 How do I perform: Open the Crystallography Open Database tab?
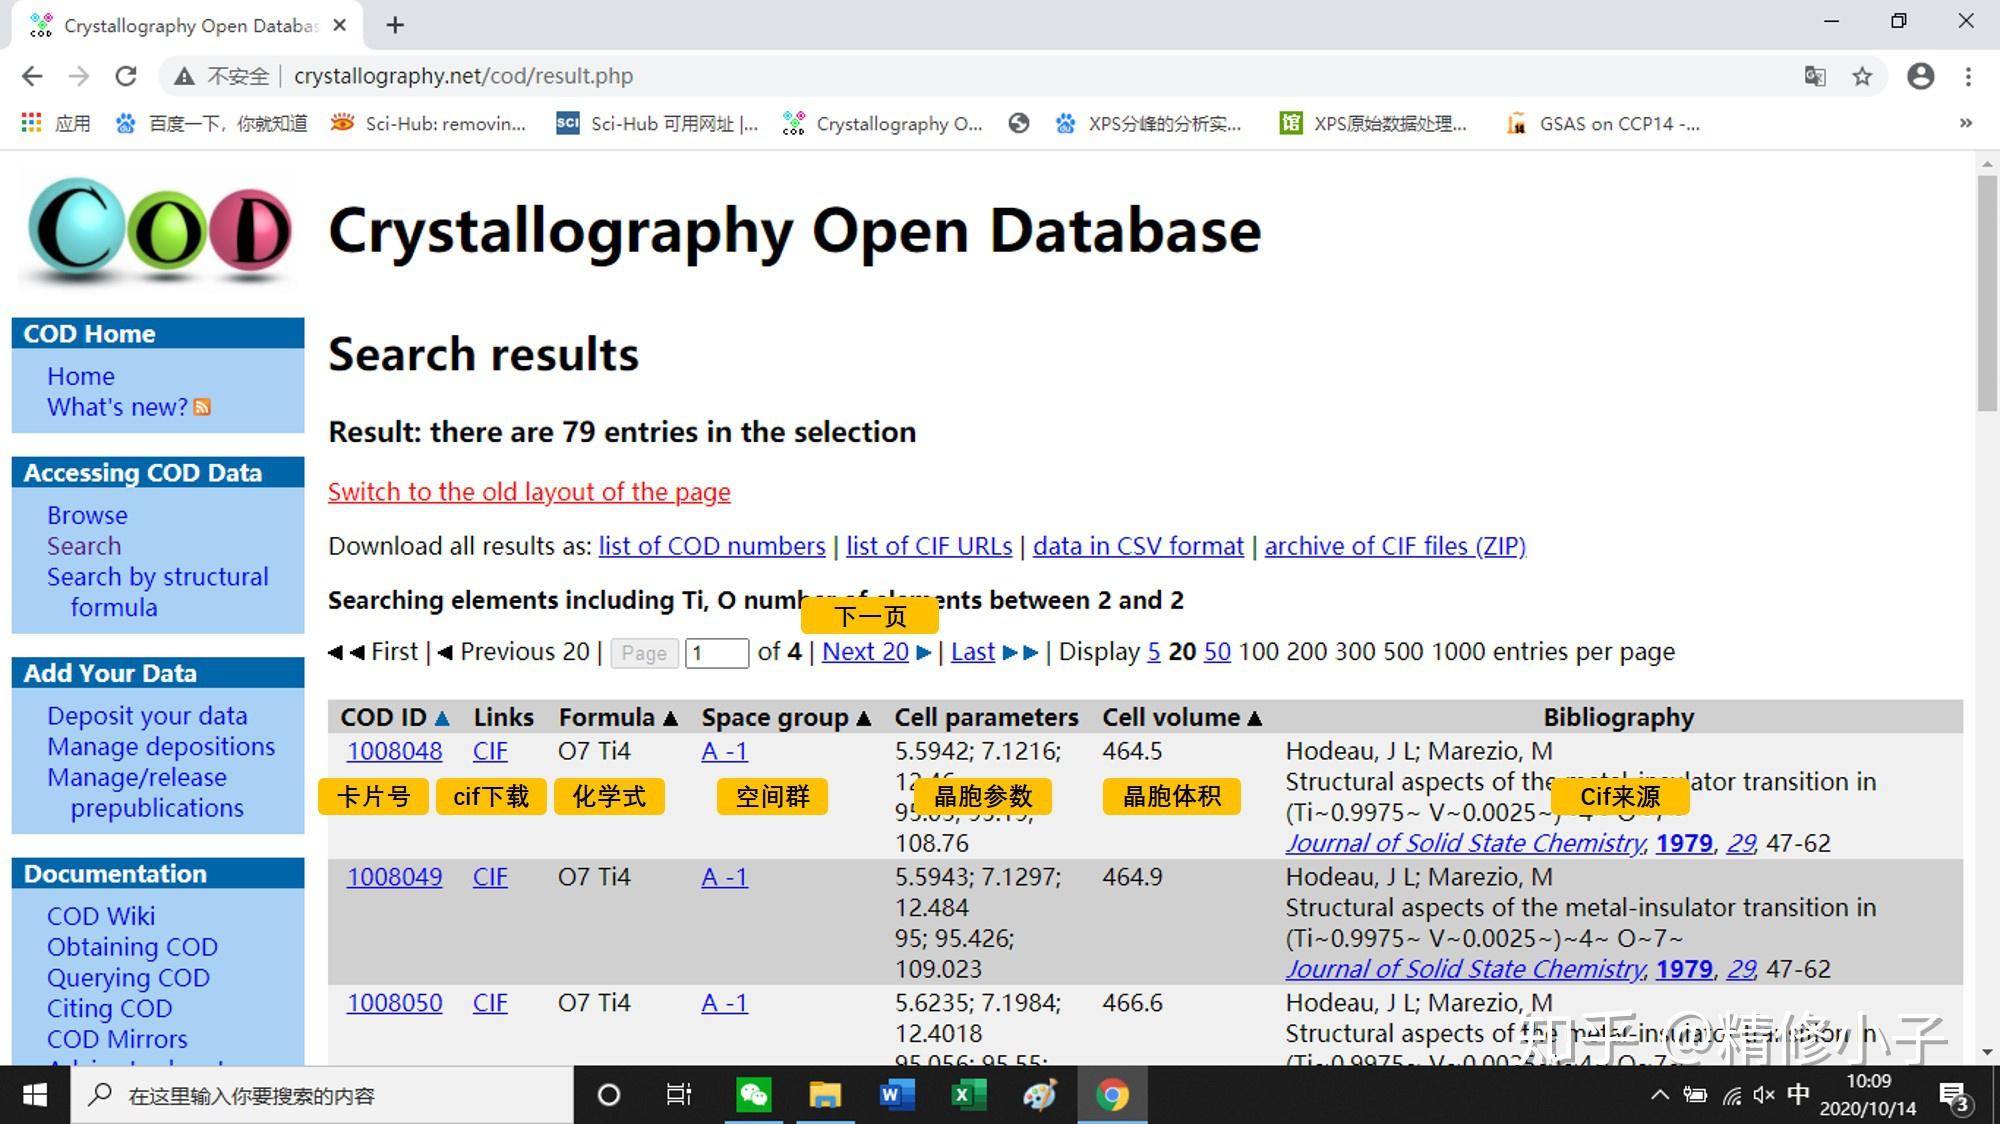(190, 25)
